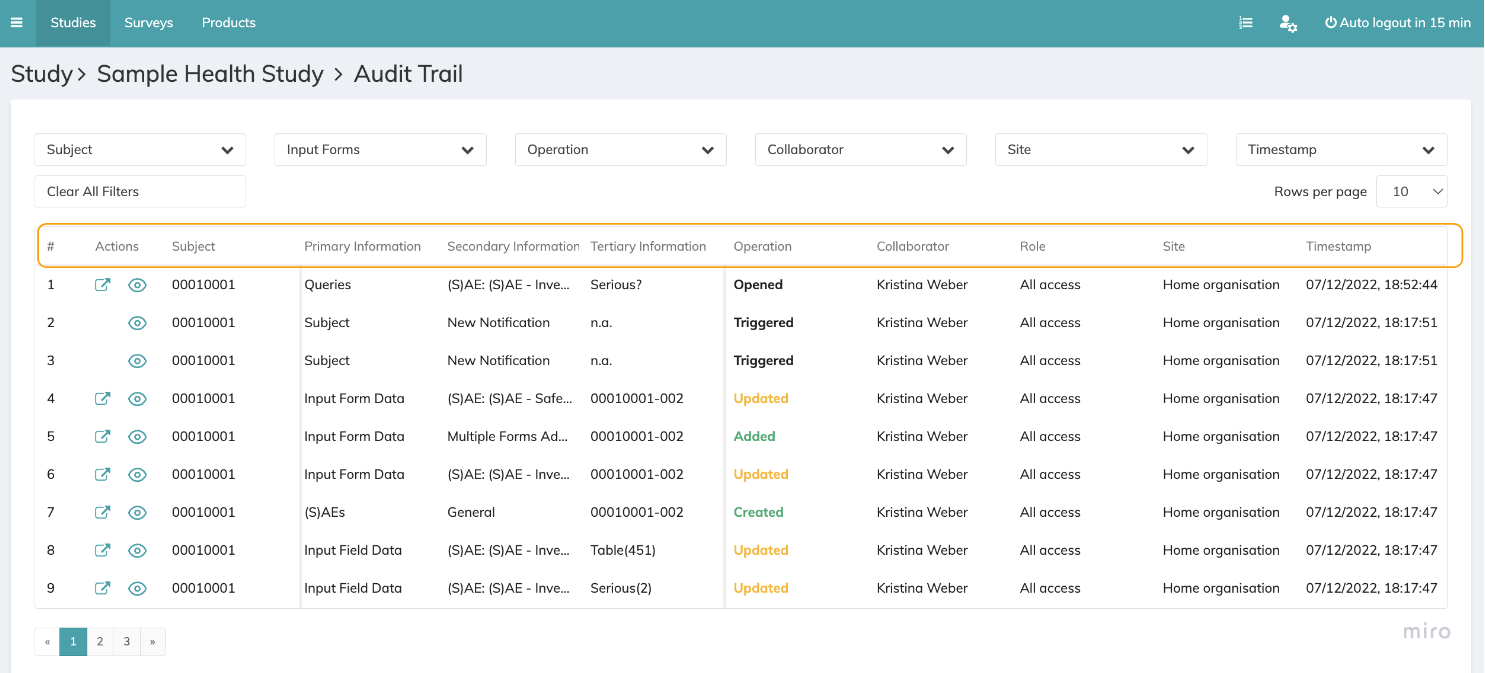Expand the Timestamp filter dropdown
This screenshot has height=673, width=1485.
coord(1342,150)
